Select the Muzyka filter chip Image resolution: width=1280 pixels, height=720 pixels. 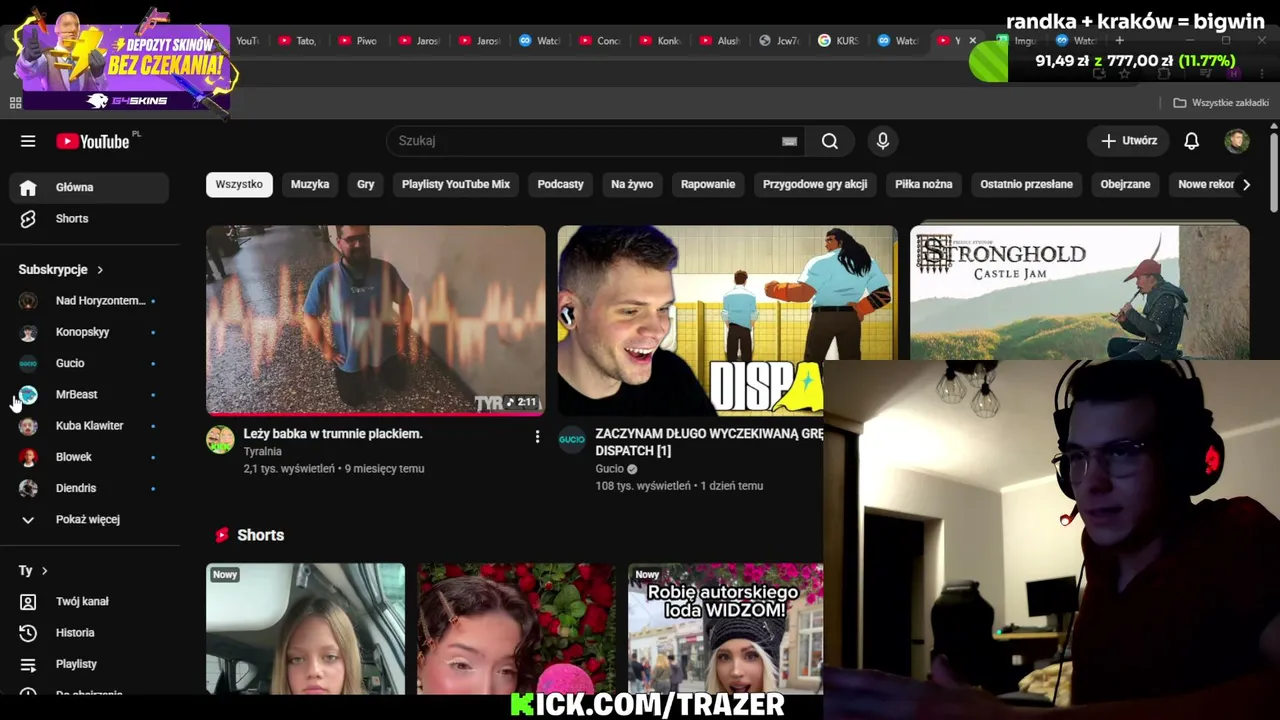tap(310, 184)
